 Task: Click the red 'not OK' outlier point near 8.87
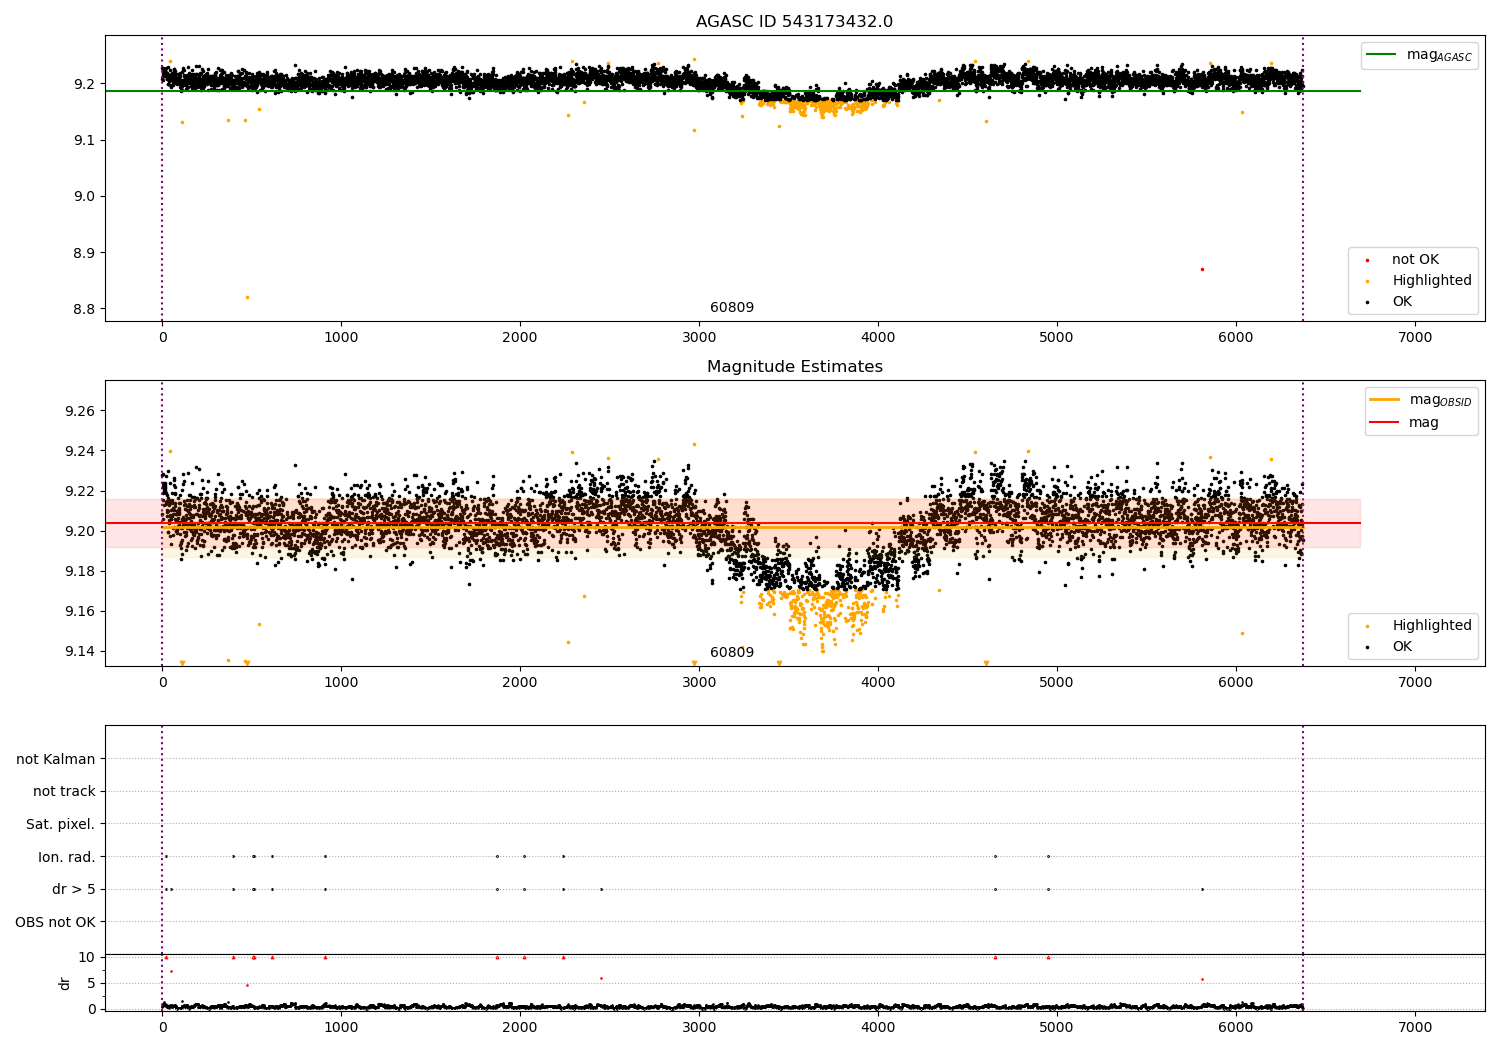tap(1202, 269)
